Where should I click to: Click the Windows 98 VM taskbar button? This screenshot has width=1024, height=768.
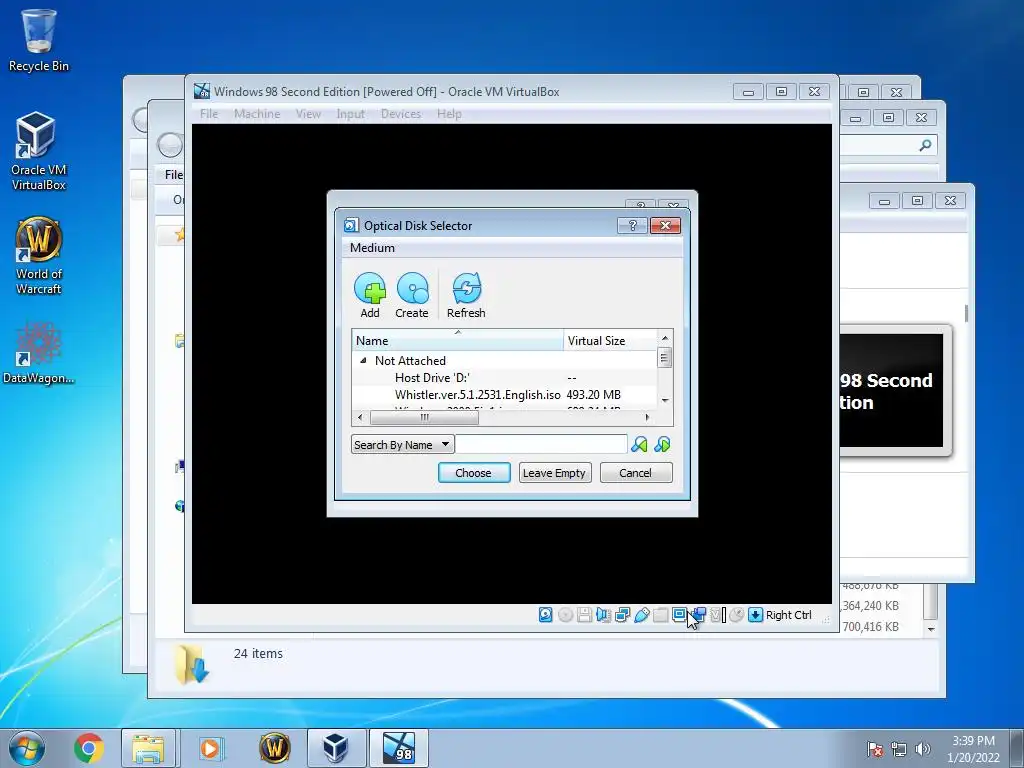399,748
